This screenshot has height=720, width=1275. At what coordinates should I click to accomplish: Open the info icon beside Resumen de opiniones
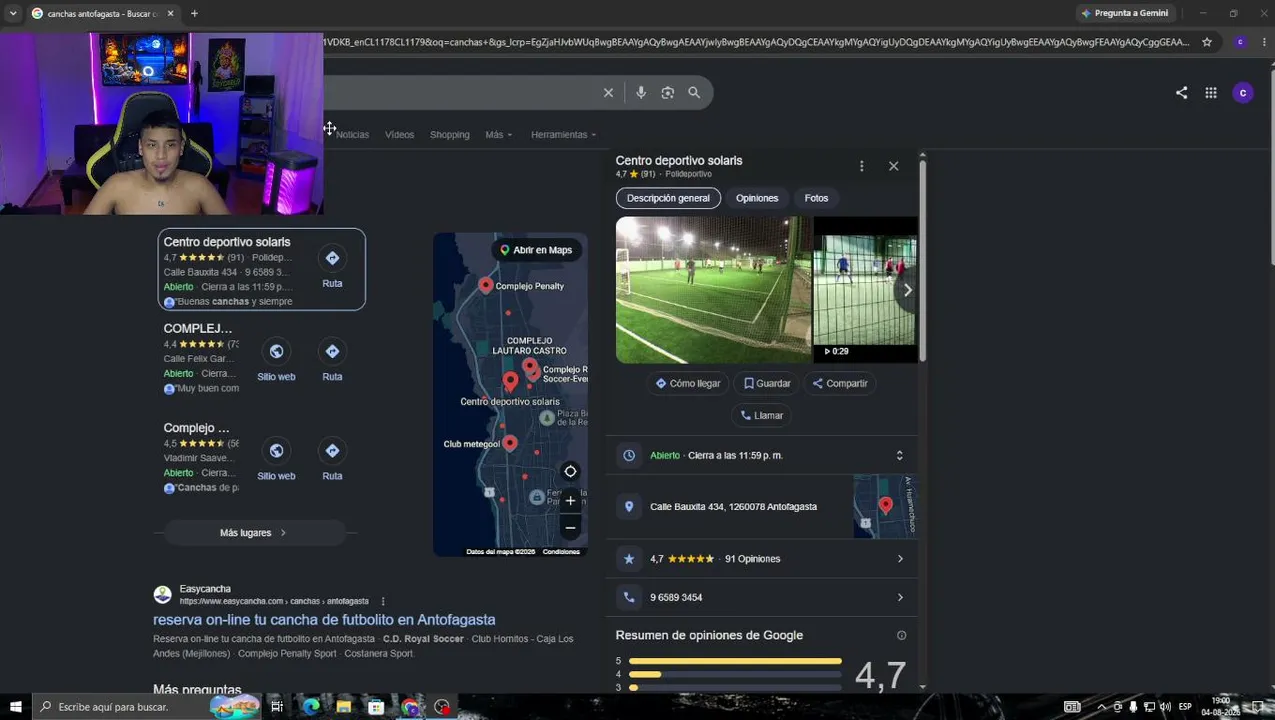[901, 635]
